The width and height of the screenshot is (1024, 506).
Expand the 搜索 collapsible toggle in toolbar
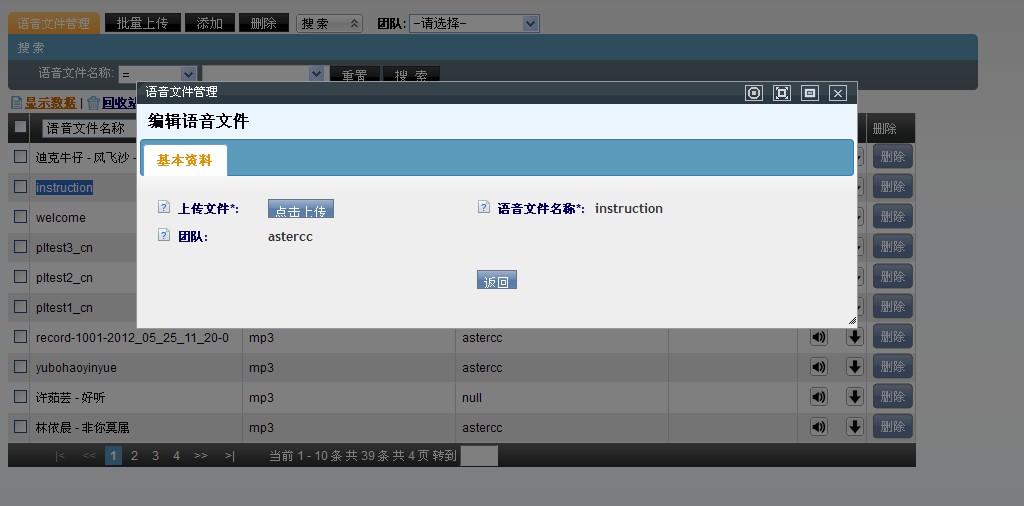(x=329, y=23)
